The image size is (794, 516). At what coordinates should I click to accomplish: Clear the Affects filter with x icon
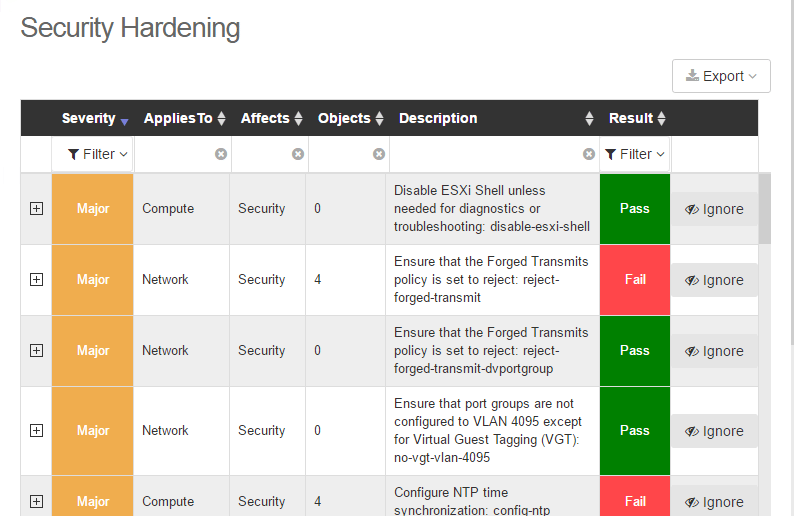(298, 154)
